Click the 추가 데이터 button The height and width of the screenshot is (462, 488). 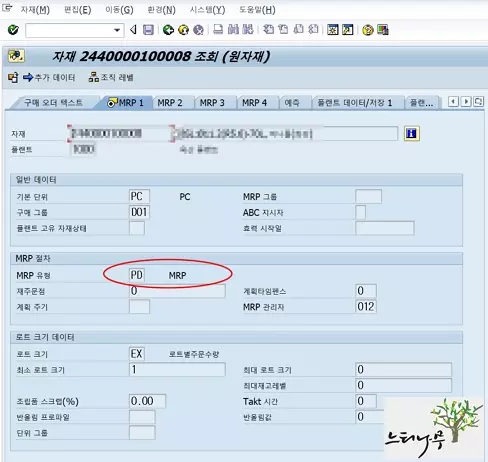point(49,78)
